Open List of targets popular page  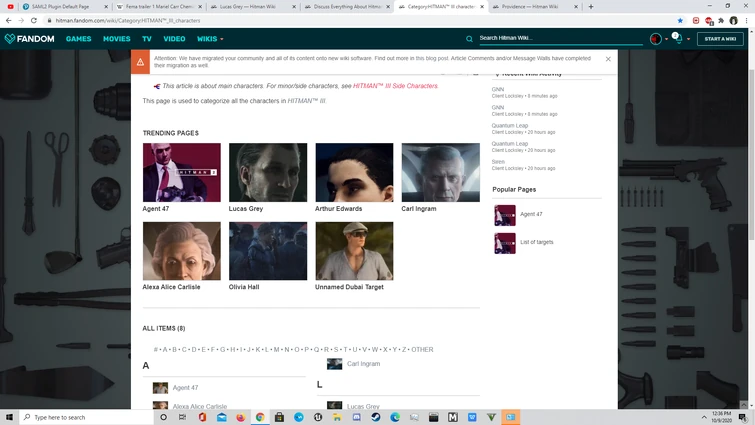click(536, 242)
